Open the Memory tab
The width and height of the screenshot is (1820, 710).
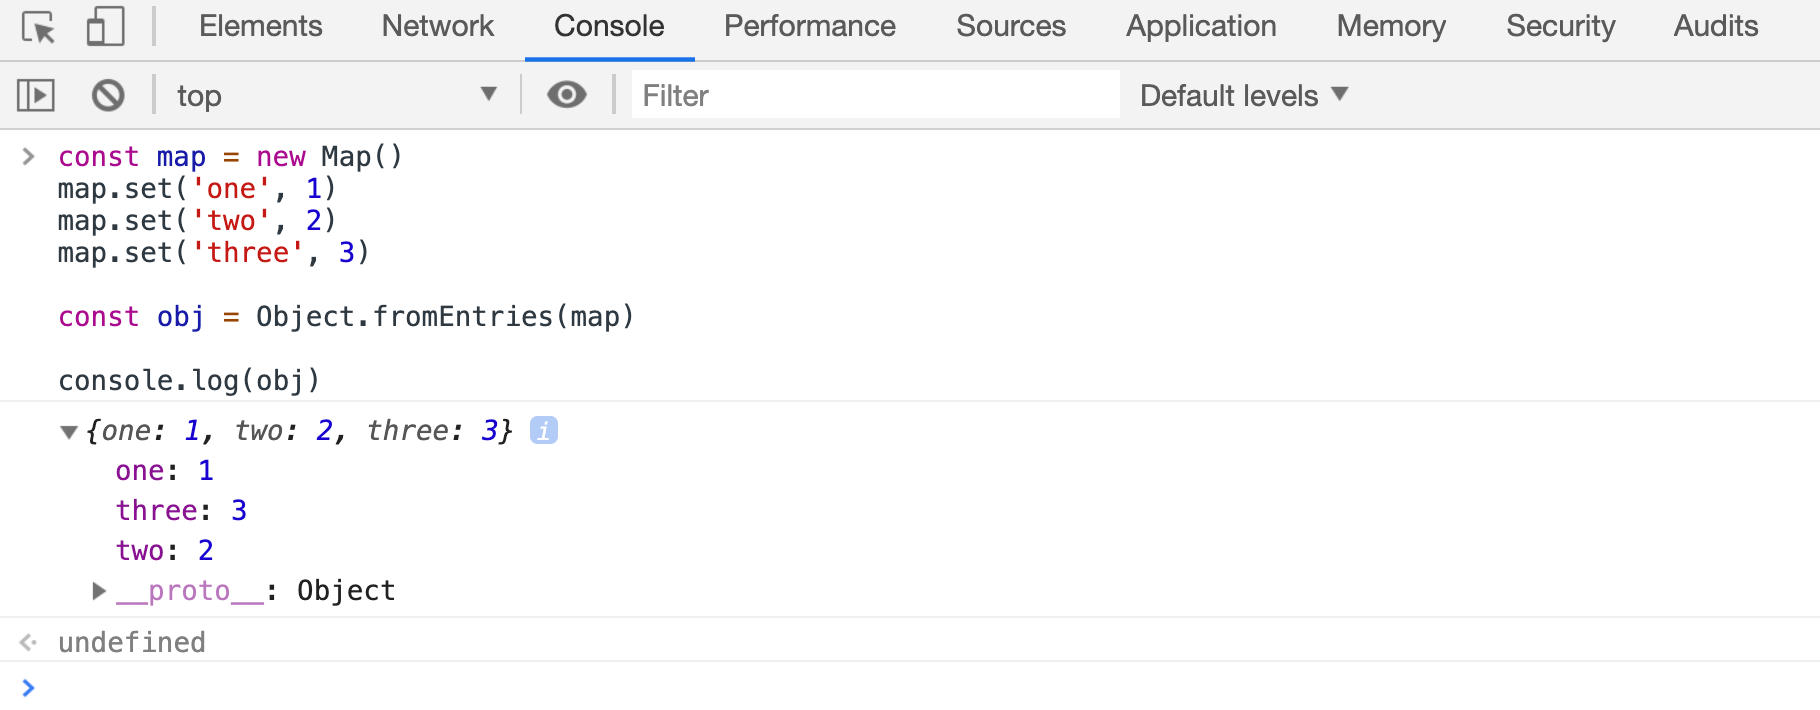(1391, 26)
